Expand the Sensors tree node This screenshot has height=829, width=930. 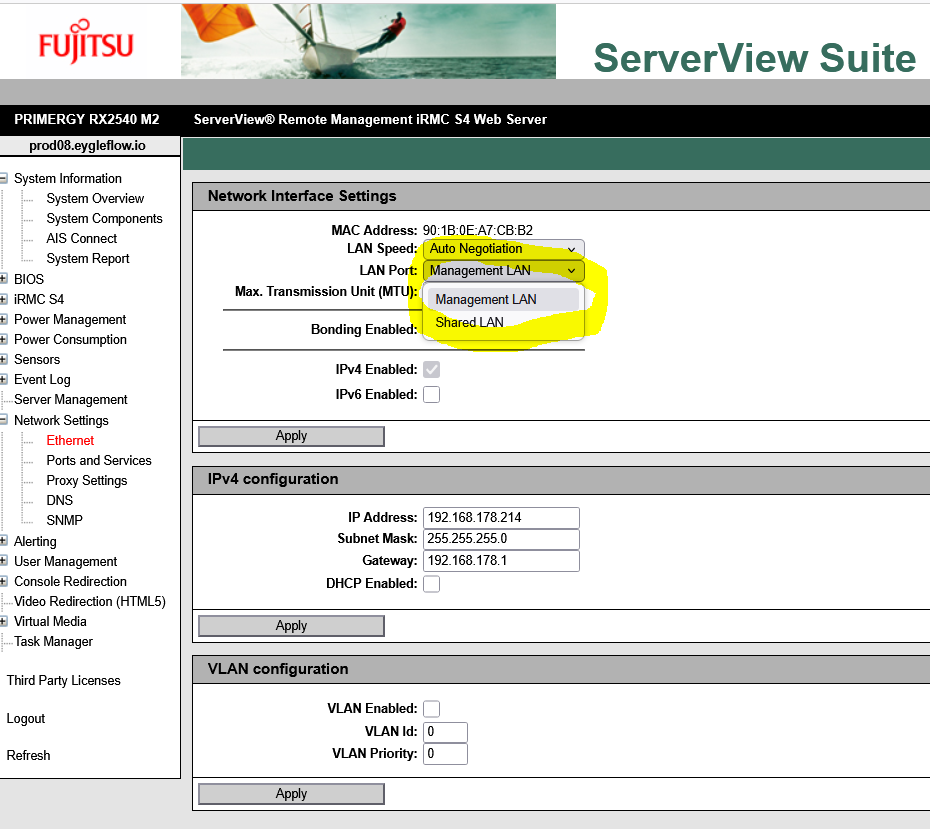[x=4, y=359]
